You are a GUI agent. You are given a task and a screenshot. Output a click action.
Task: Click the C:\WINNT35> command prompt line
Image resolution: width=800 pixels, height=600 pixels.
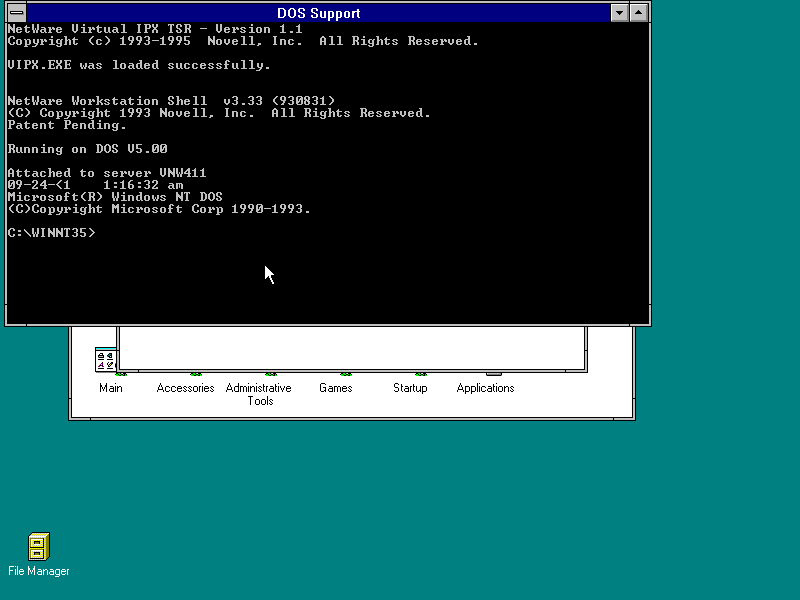[x=52, y=233]
